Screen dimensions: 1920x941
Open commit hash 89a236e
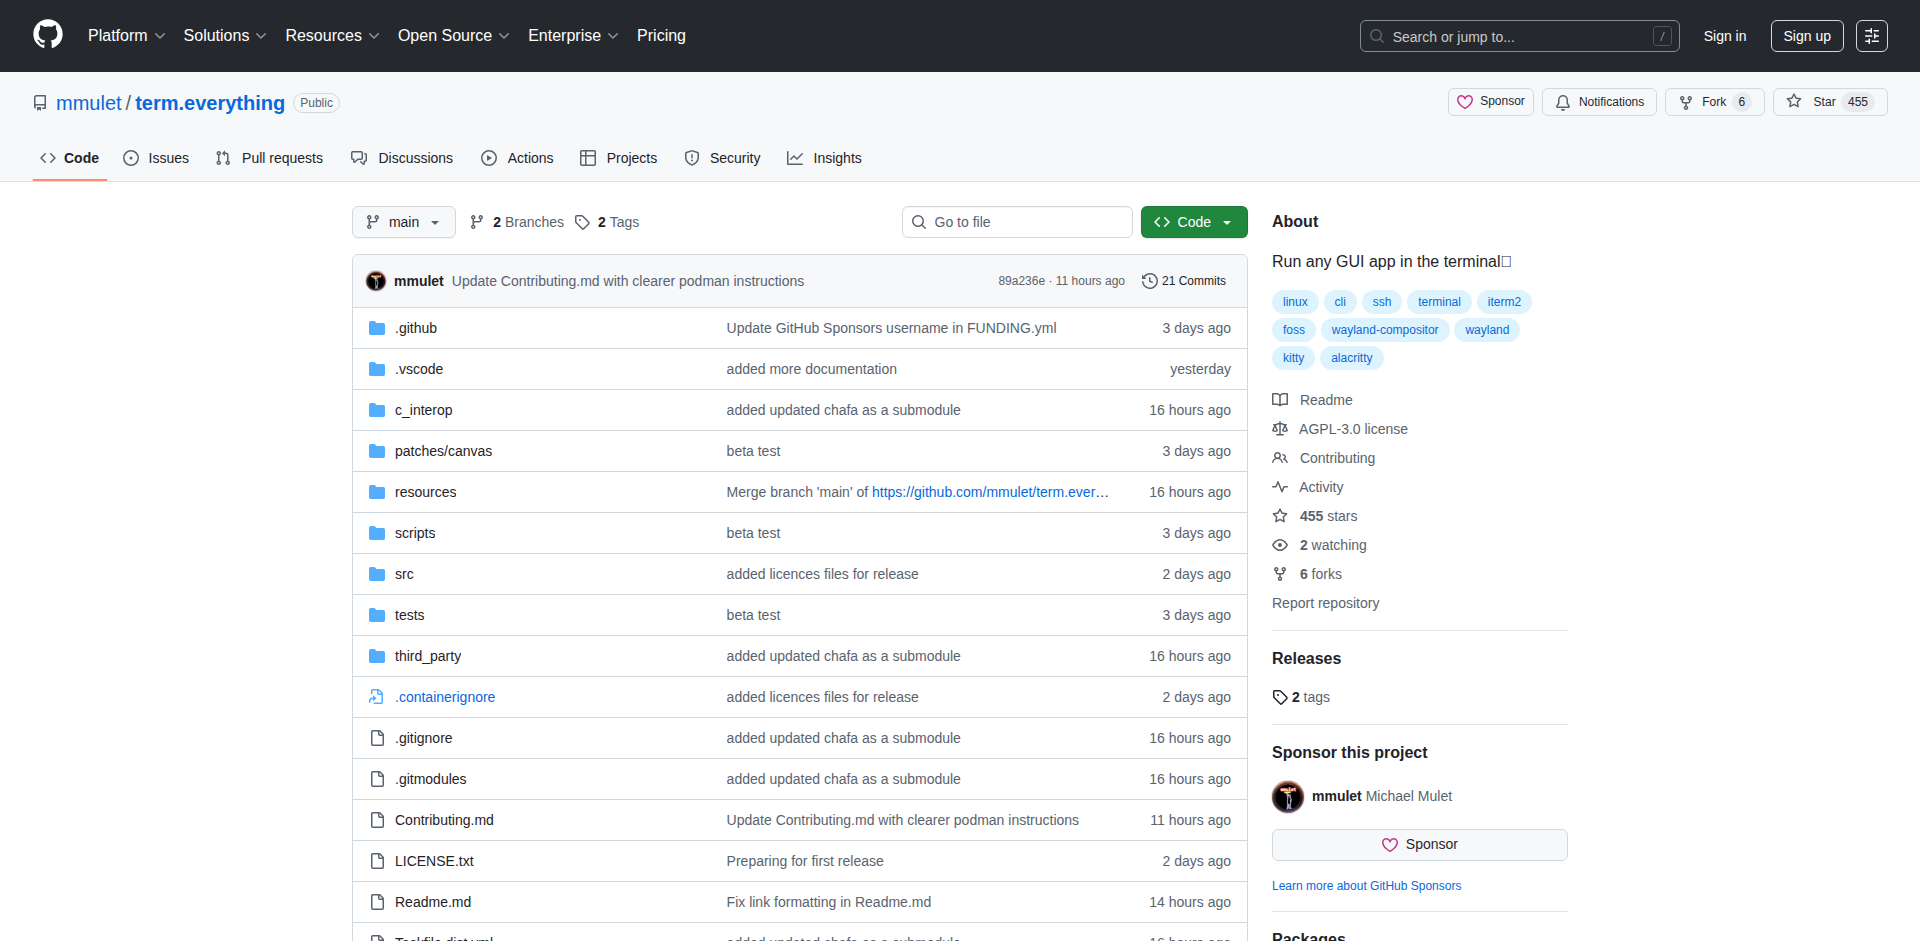click(x=1021, y=281)
